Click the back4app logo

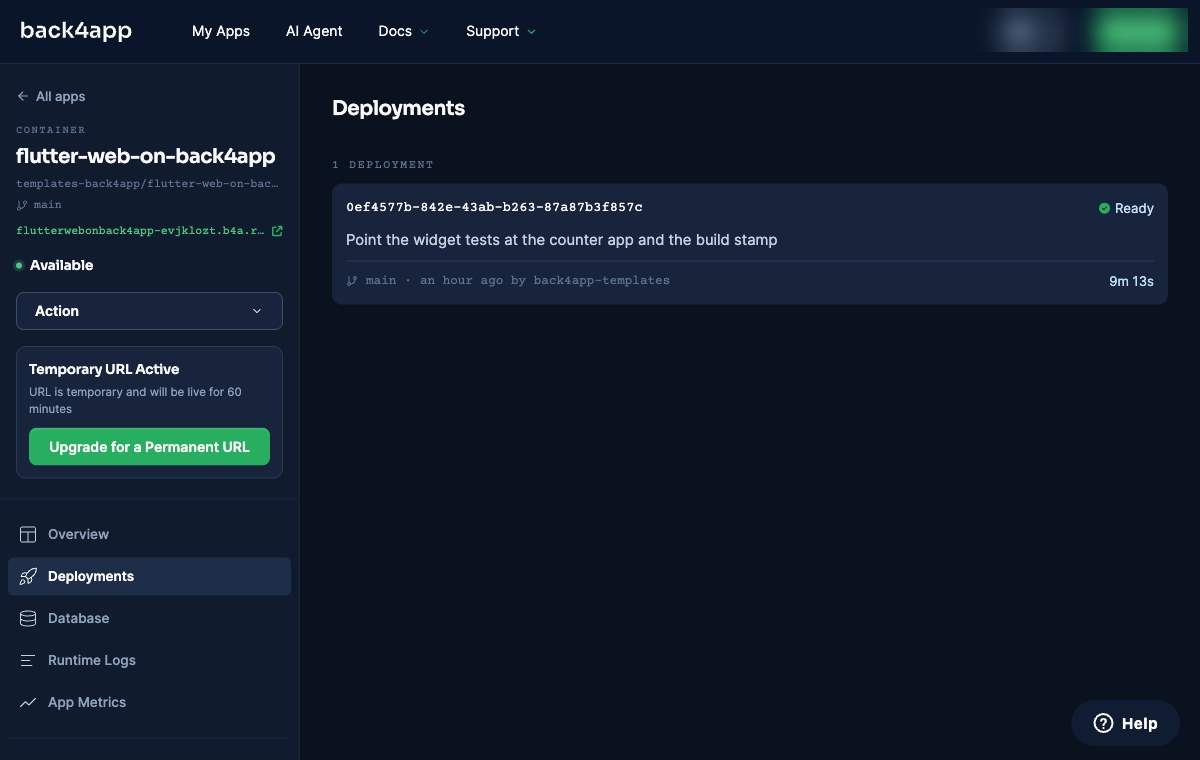click(x=76, y=31)
